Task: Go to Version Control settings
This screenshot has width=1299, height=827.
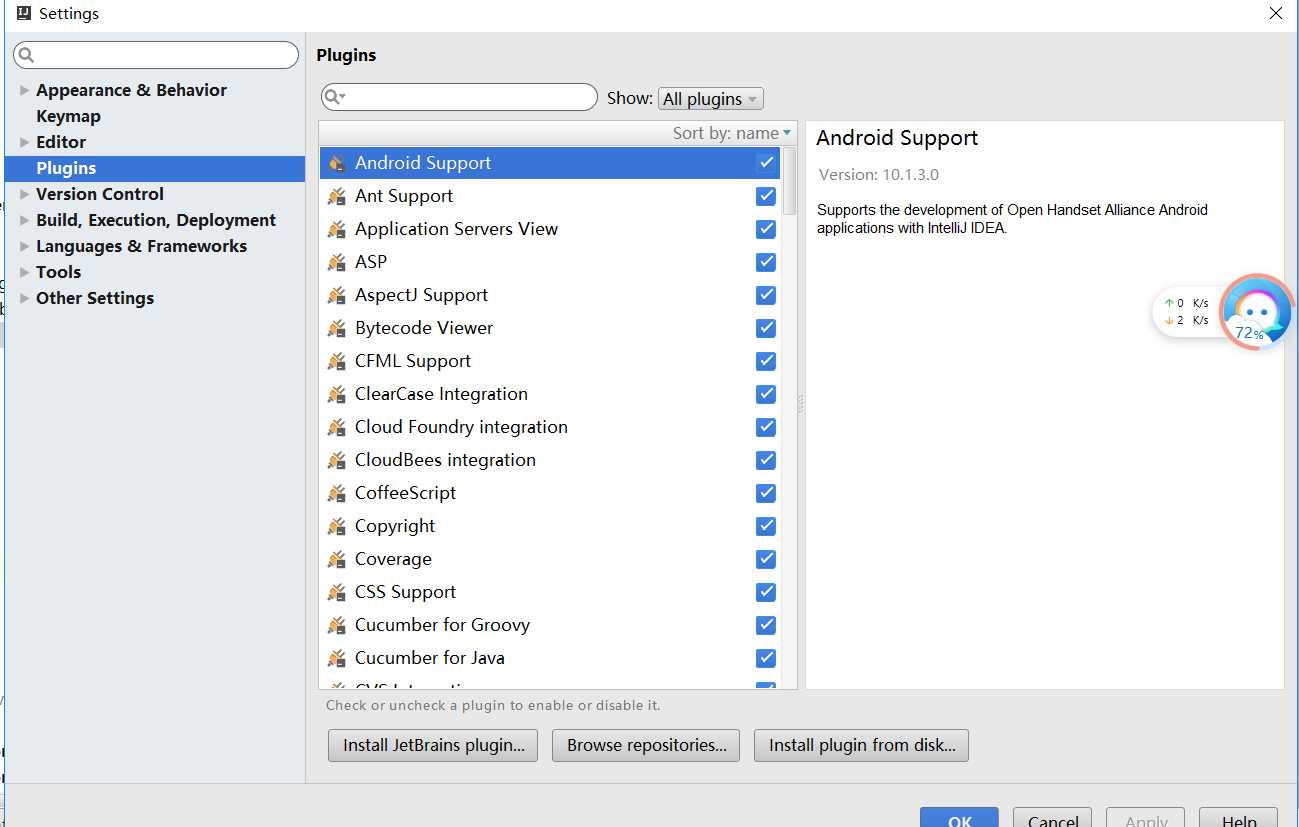Action: click(100, 194)
